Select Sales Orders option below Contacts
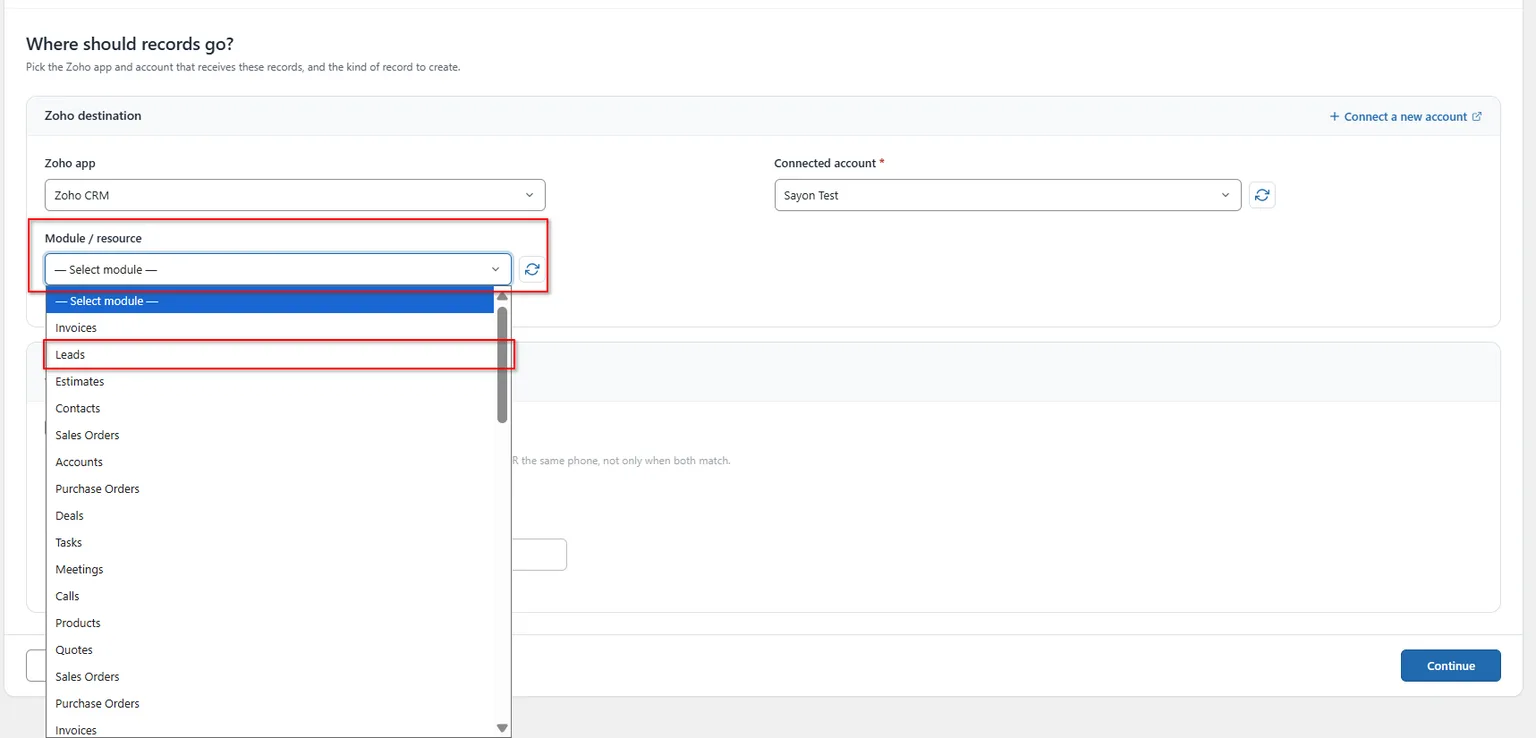The width and height of the screenshot is (1536, 738). pos(270,435)
